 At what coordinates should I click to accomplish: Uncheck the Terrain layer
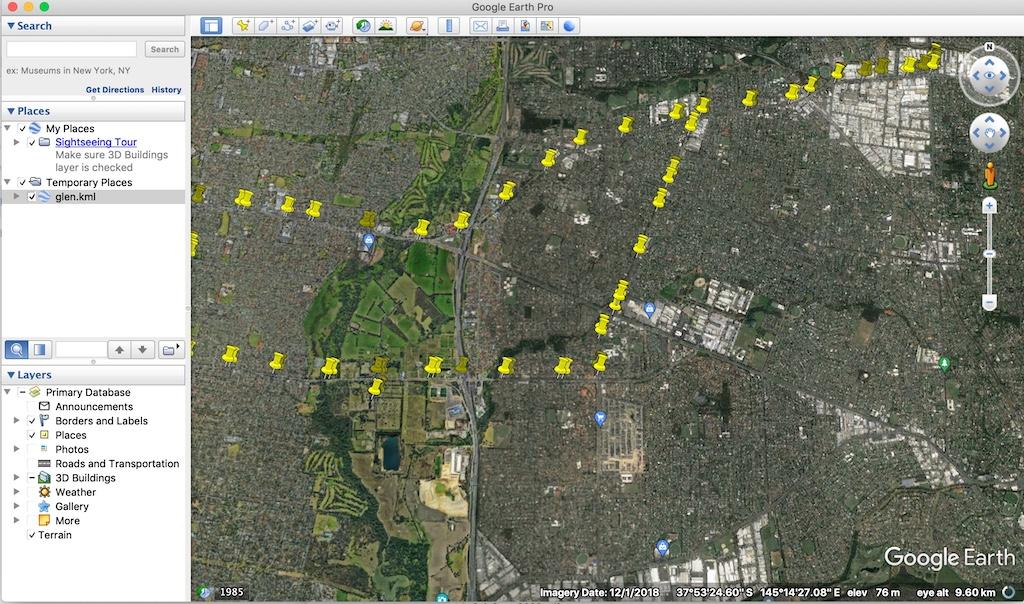pyautogui.click(x=32, y=535)
